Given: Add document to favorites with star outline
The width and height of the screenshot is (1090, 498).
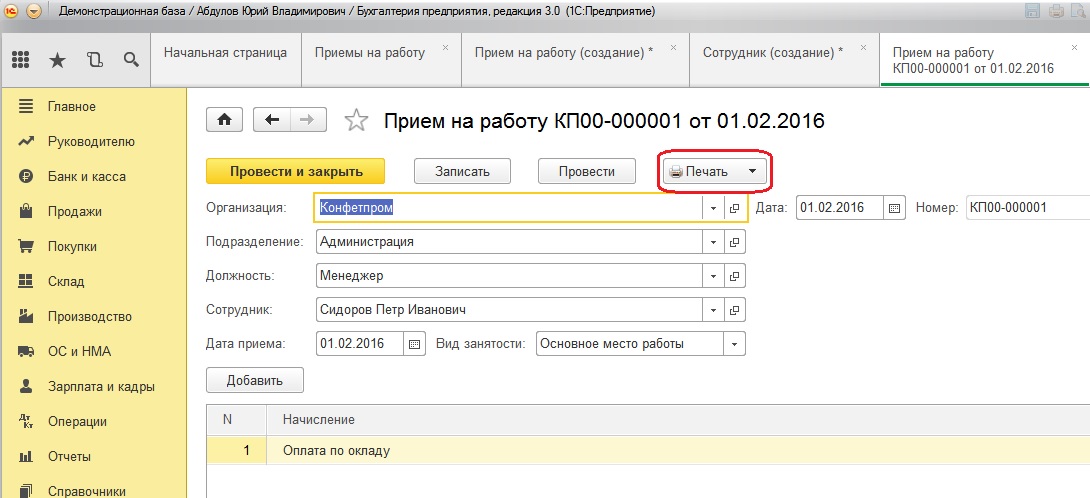Looking at the screenshot, I should point(355,121).
